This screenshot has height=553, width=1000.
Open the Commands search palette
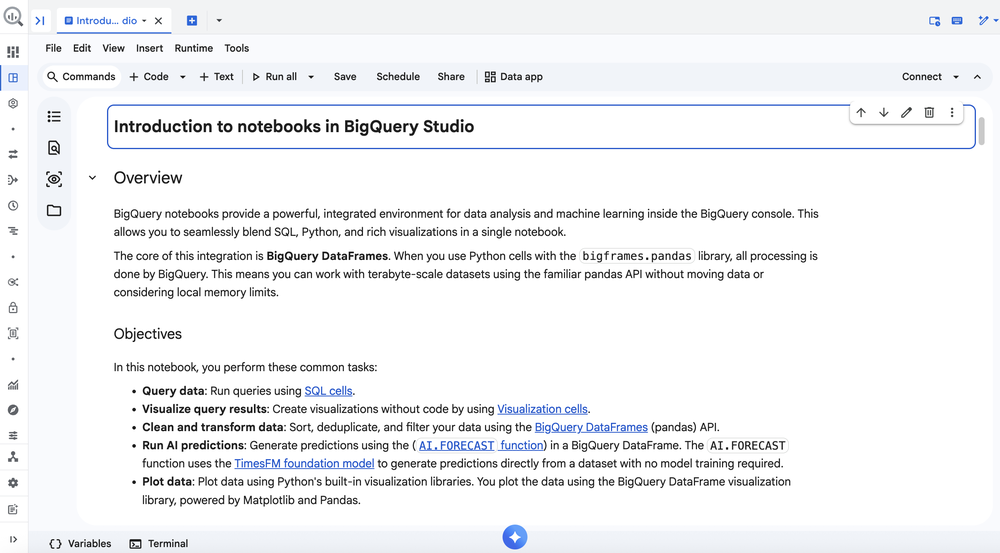[x=81, y=77]
